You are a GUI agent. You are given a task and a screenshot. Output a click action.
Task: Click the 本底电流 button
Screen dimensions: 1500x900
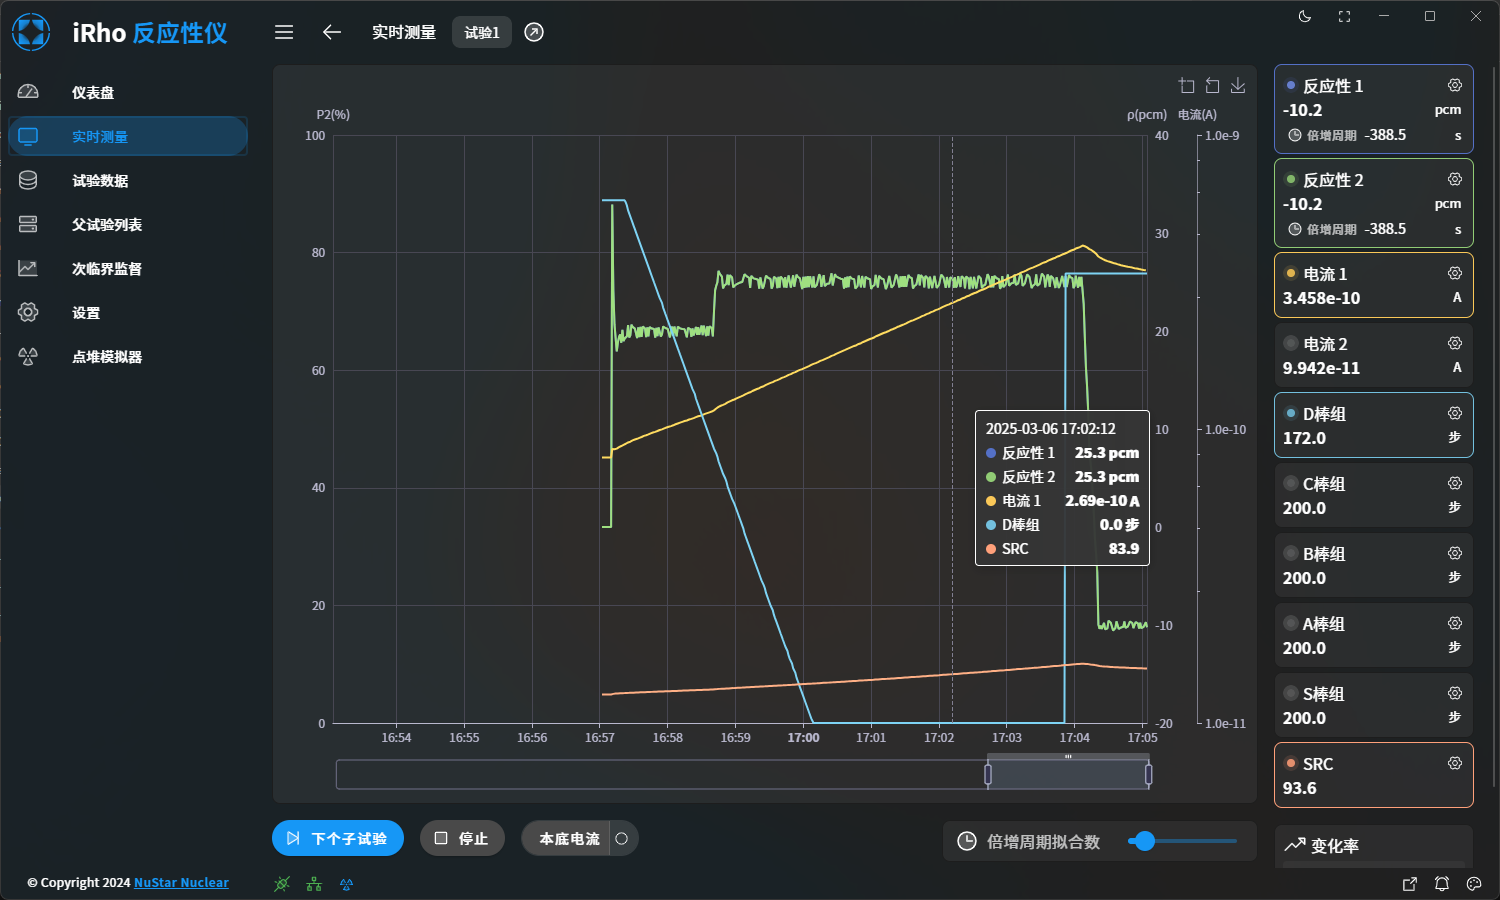pyautogui.click(x=568, y=838)
